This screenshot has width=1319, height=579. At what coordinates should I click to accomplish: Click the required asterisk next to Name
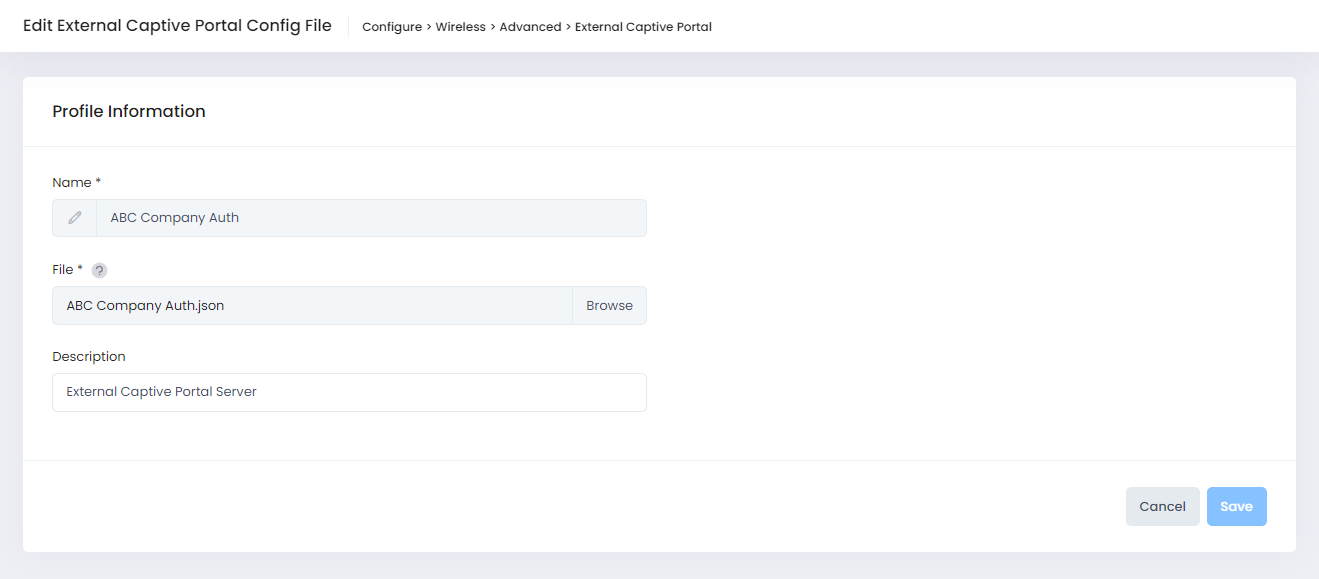tap(98, 182)
